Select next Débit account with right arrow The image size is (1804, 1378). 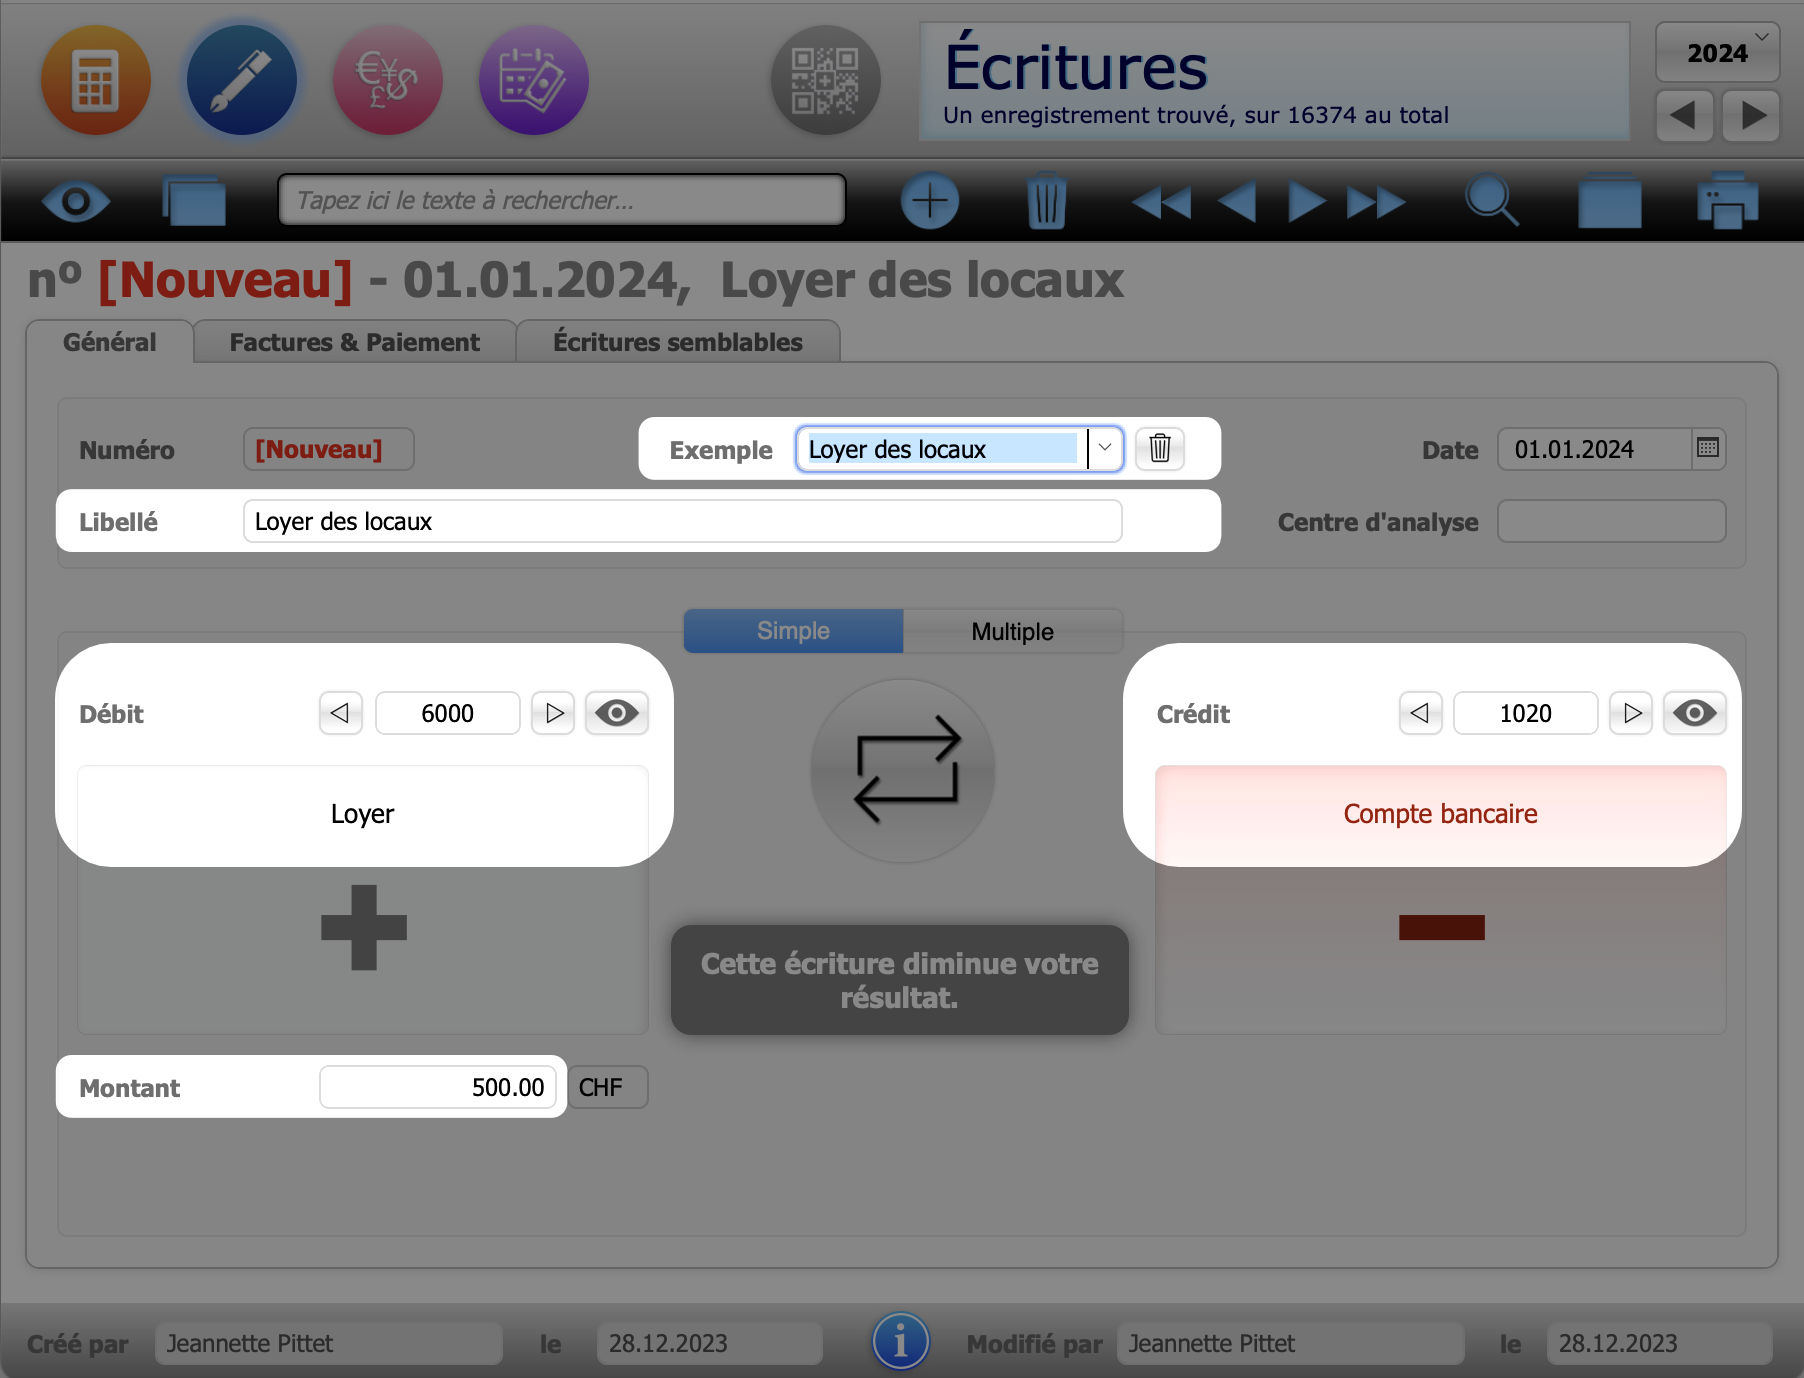(x=553, y=713)
